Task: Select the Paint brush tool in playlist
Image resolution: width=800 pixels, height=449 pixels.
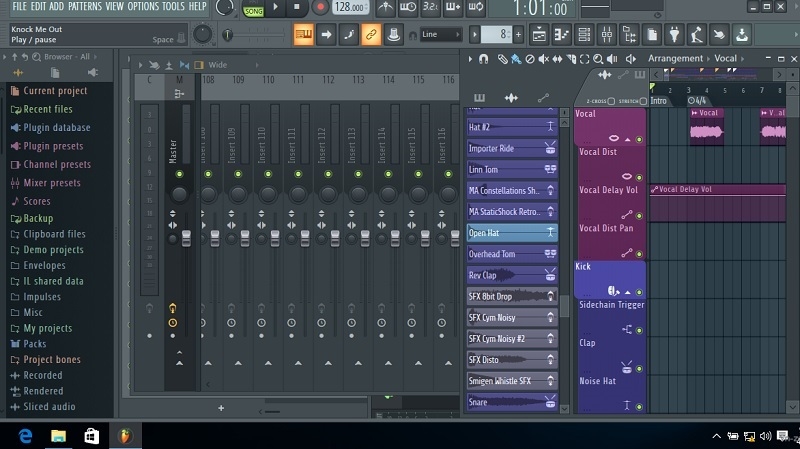Action: 516,59
